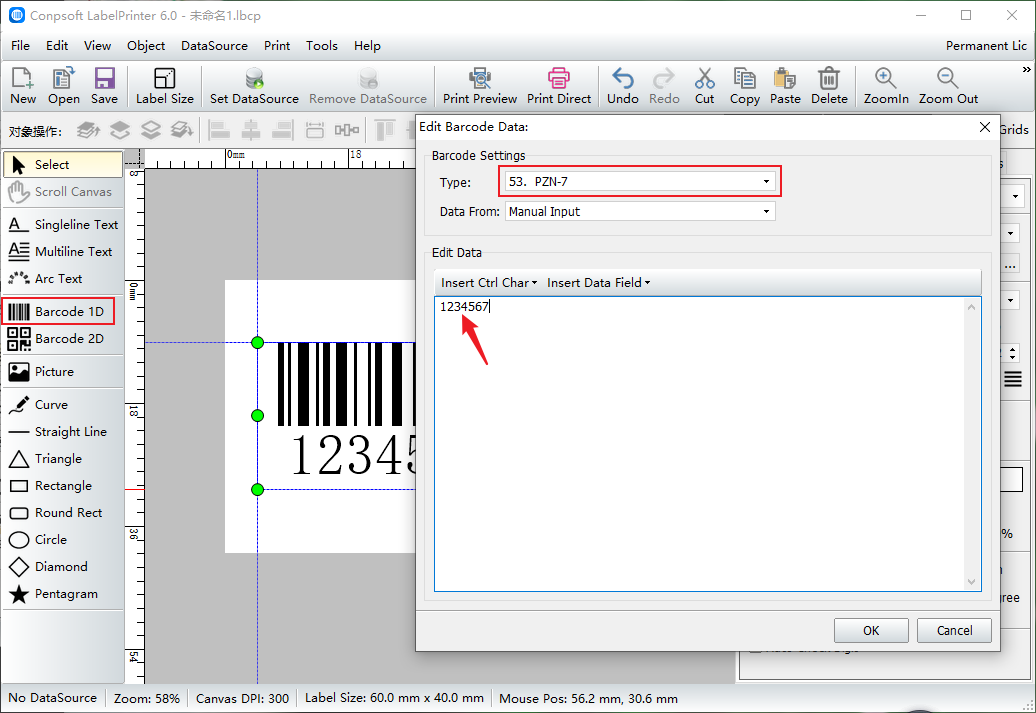Click green handle on barcode's top-left corner
This screenshot has width=1036, height=713.
click(258, 342)
